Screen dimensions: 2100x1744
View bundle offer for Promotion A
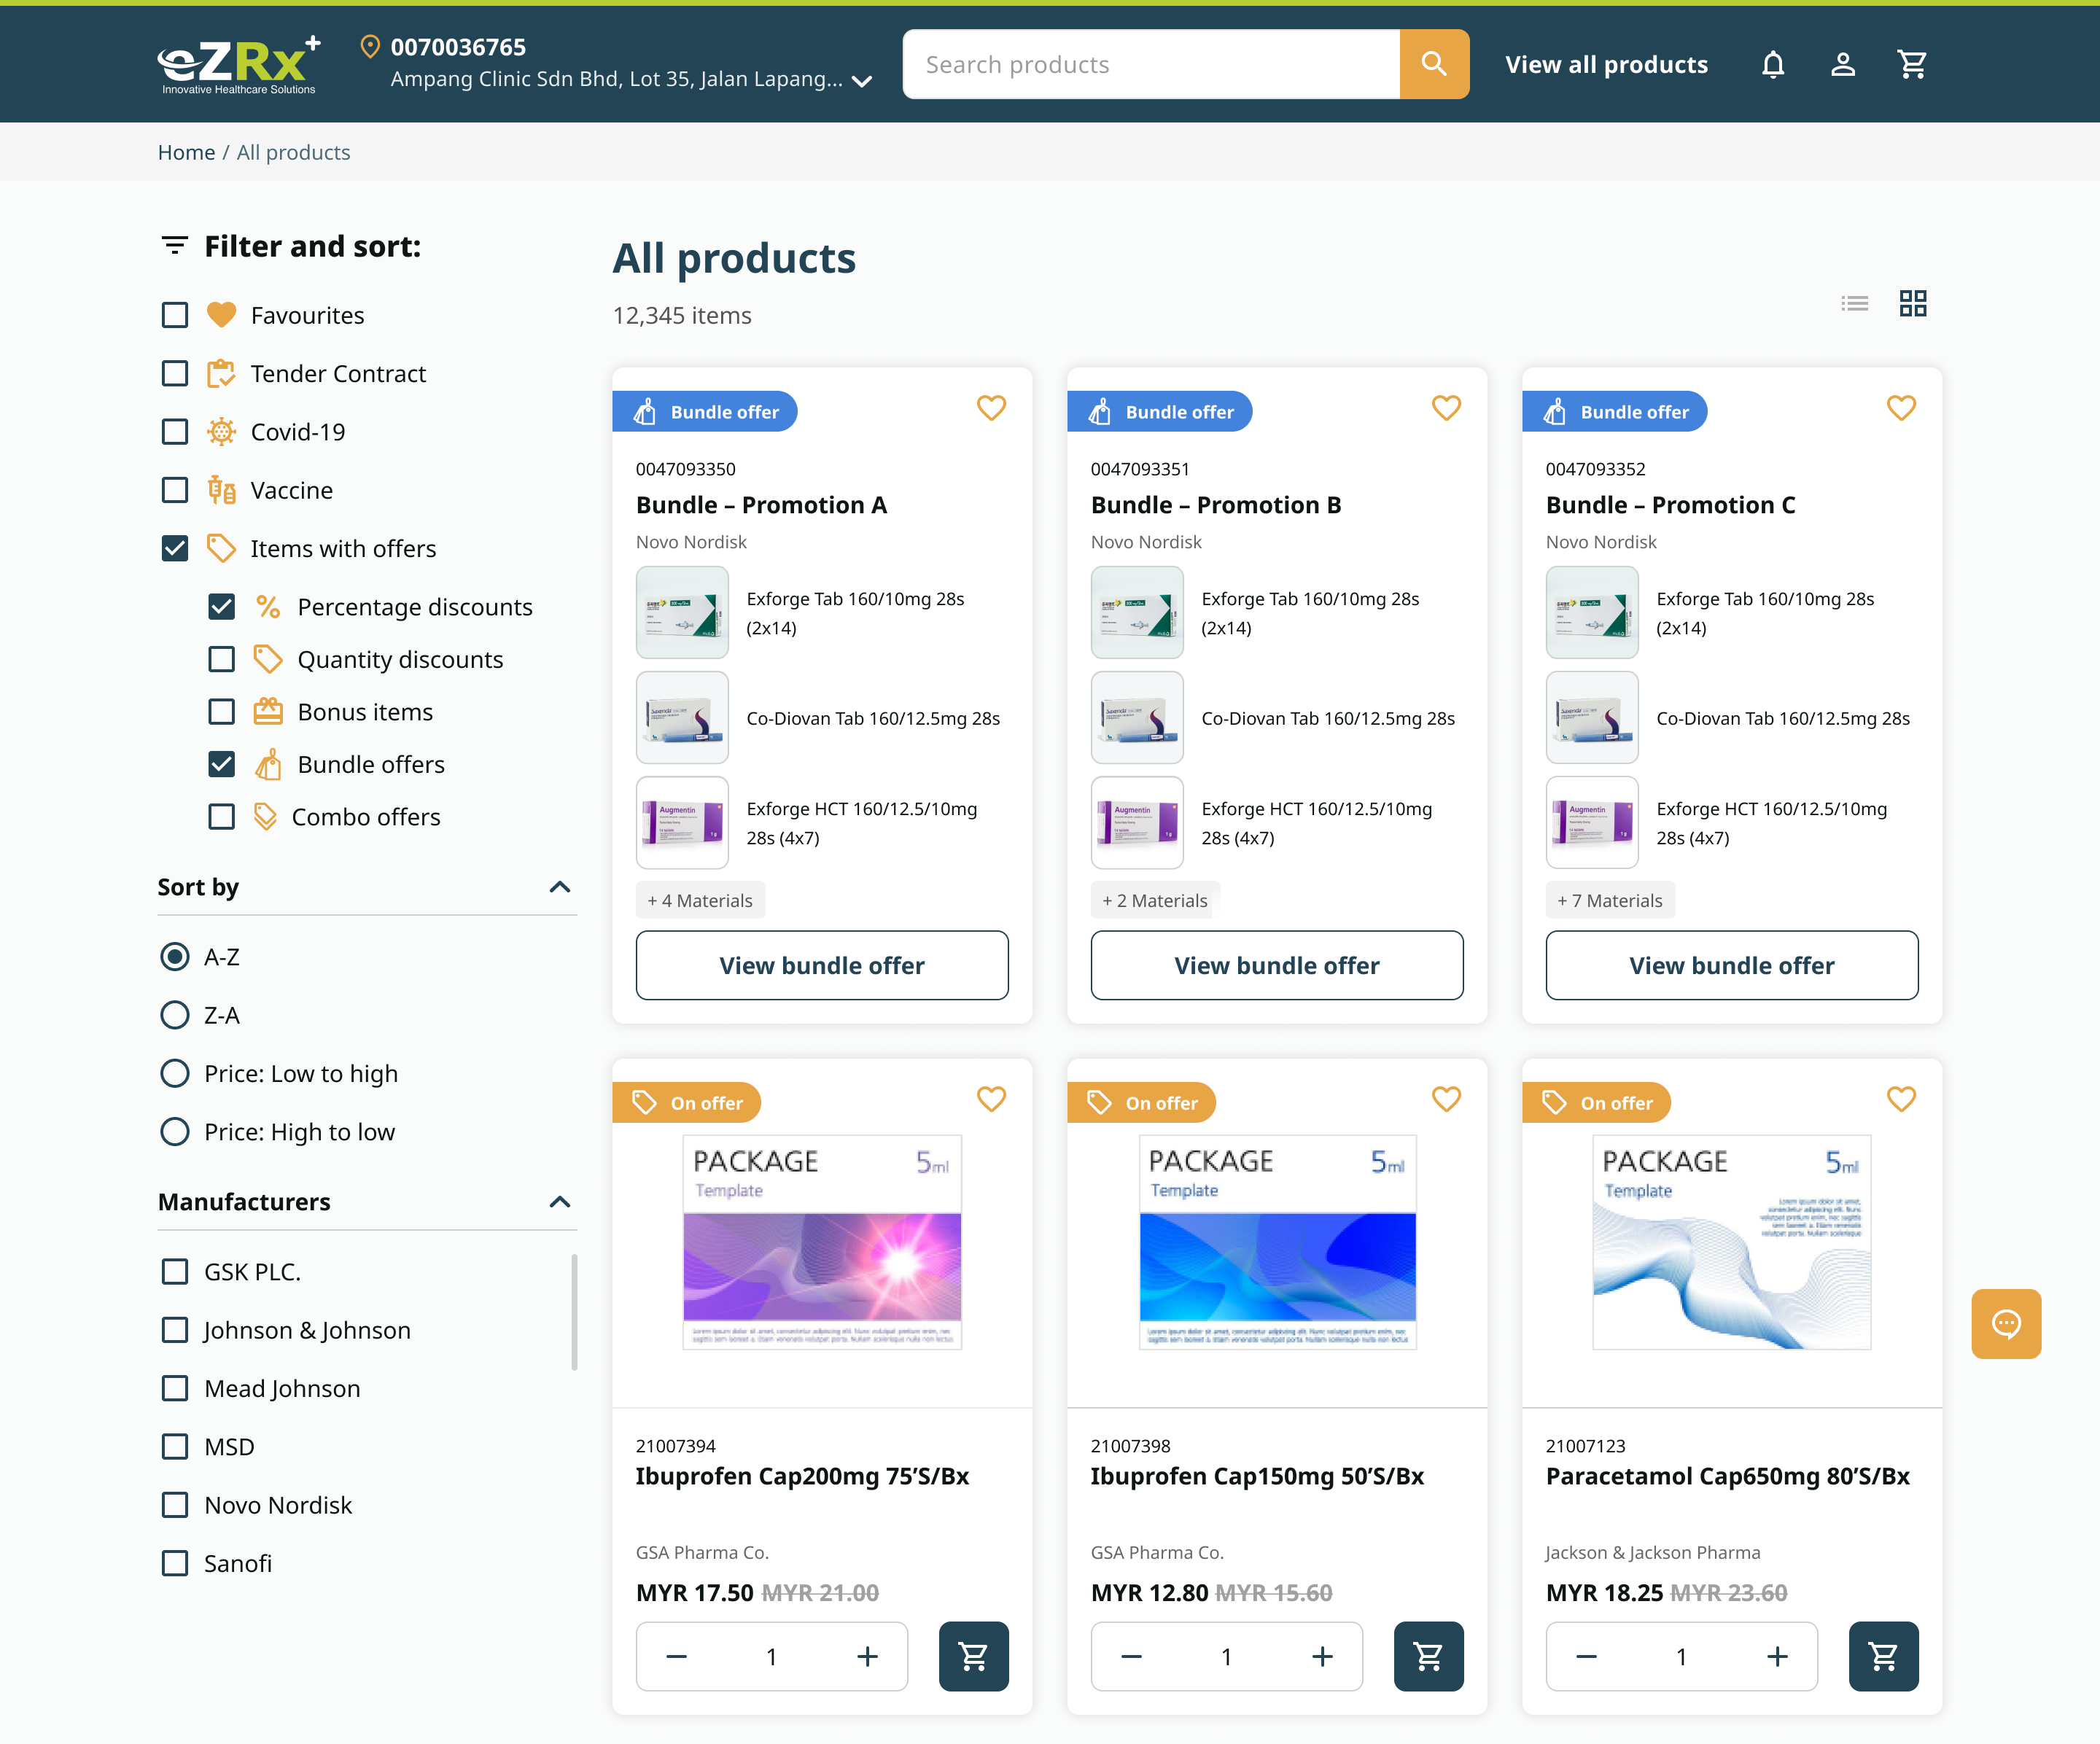[x=821, y=965]
